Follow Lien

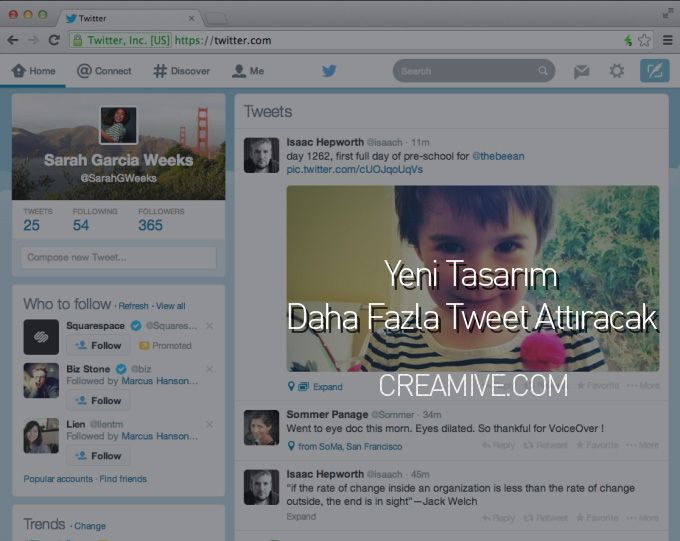[x=98, y=456]
